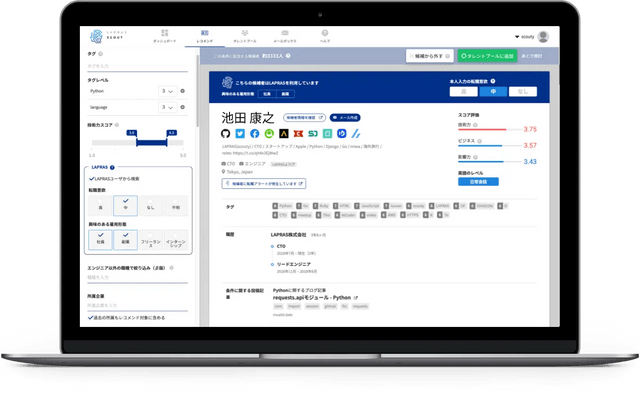
Task: Click the 候補から外す button
Action: [429, 56]
